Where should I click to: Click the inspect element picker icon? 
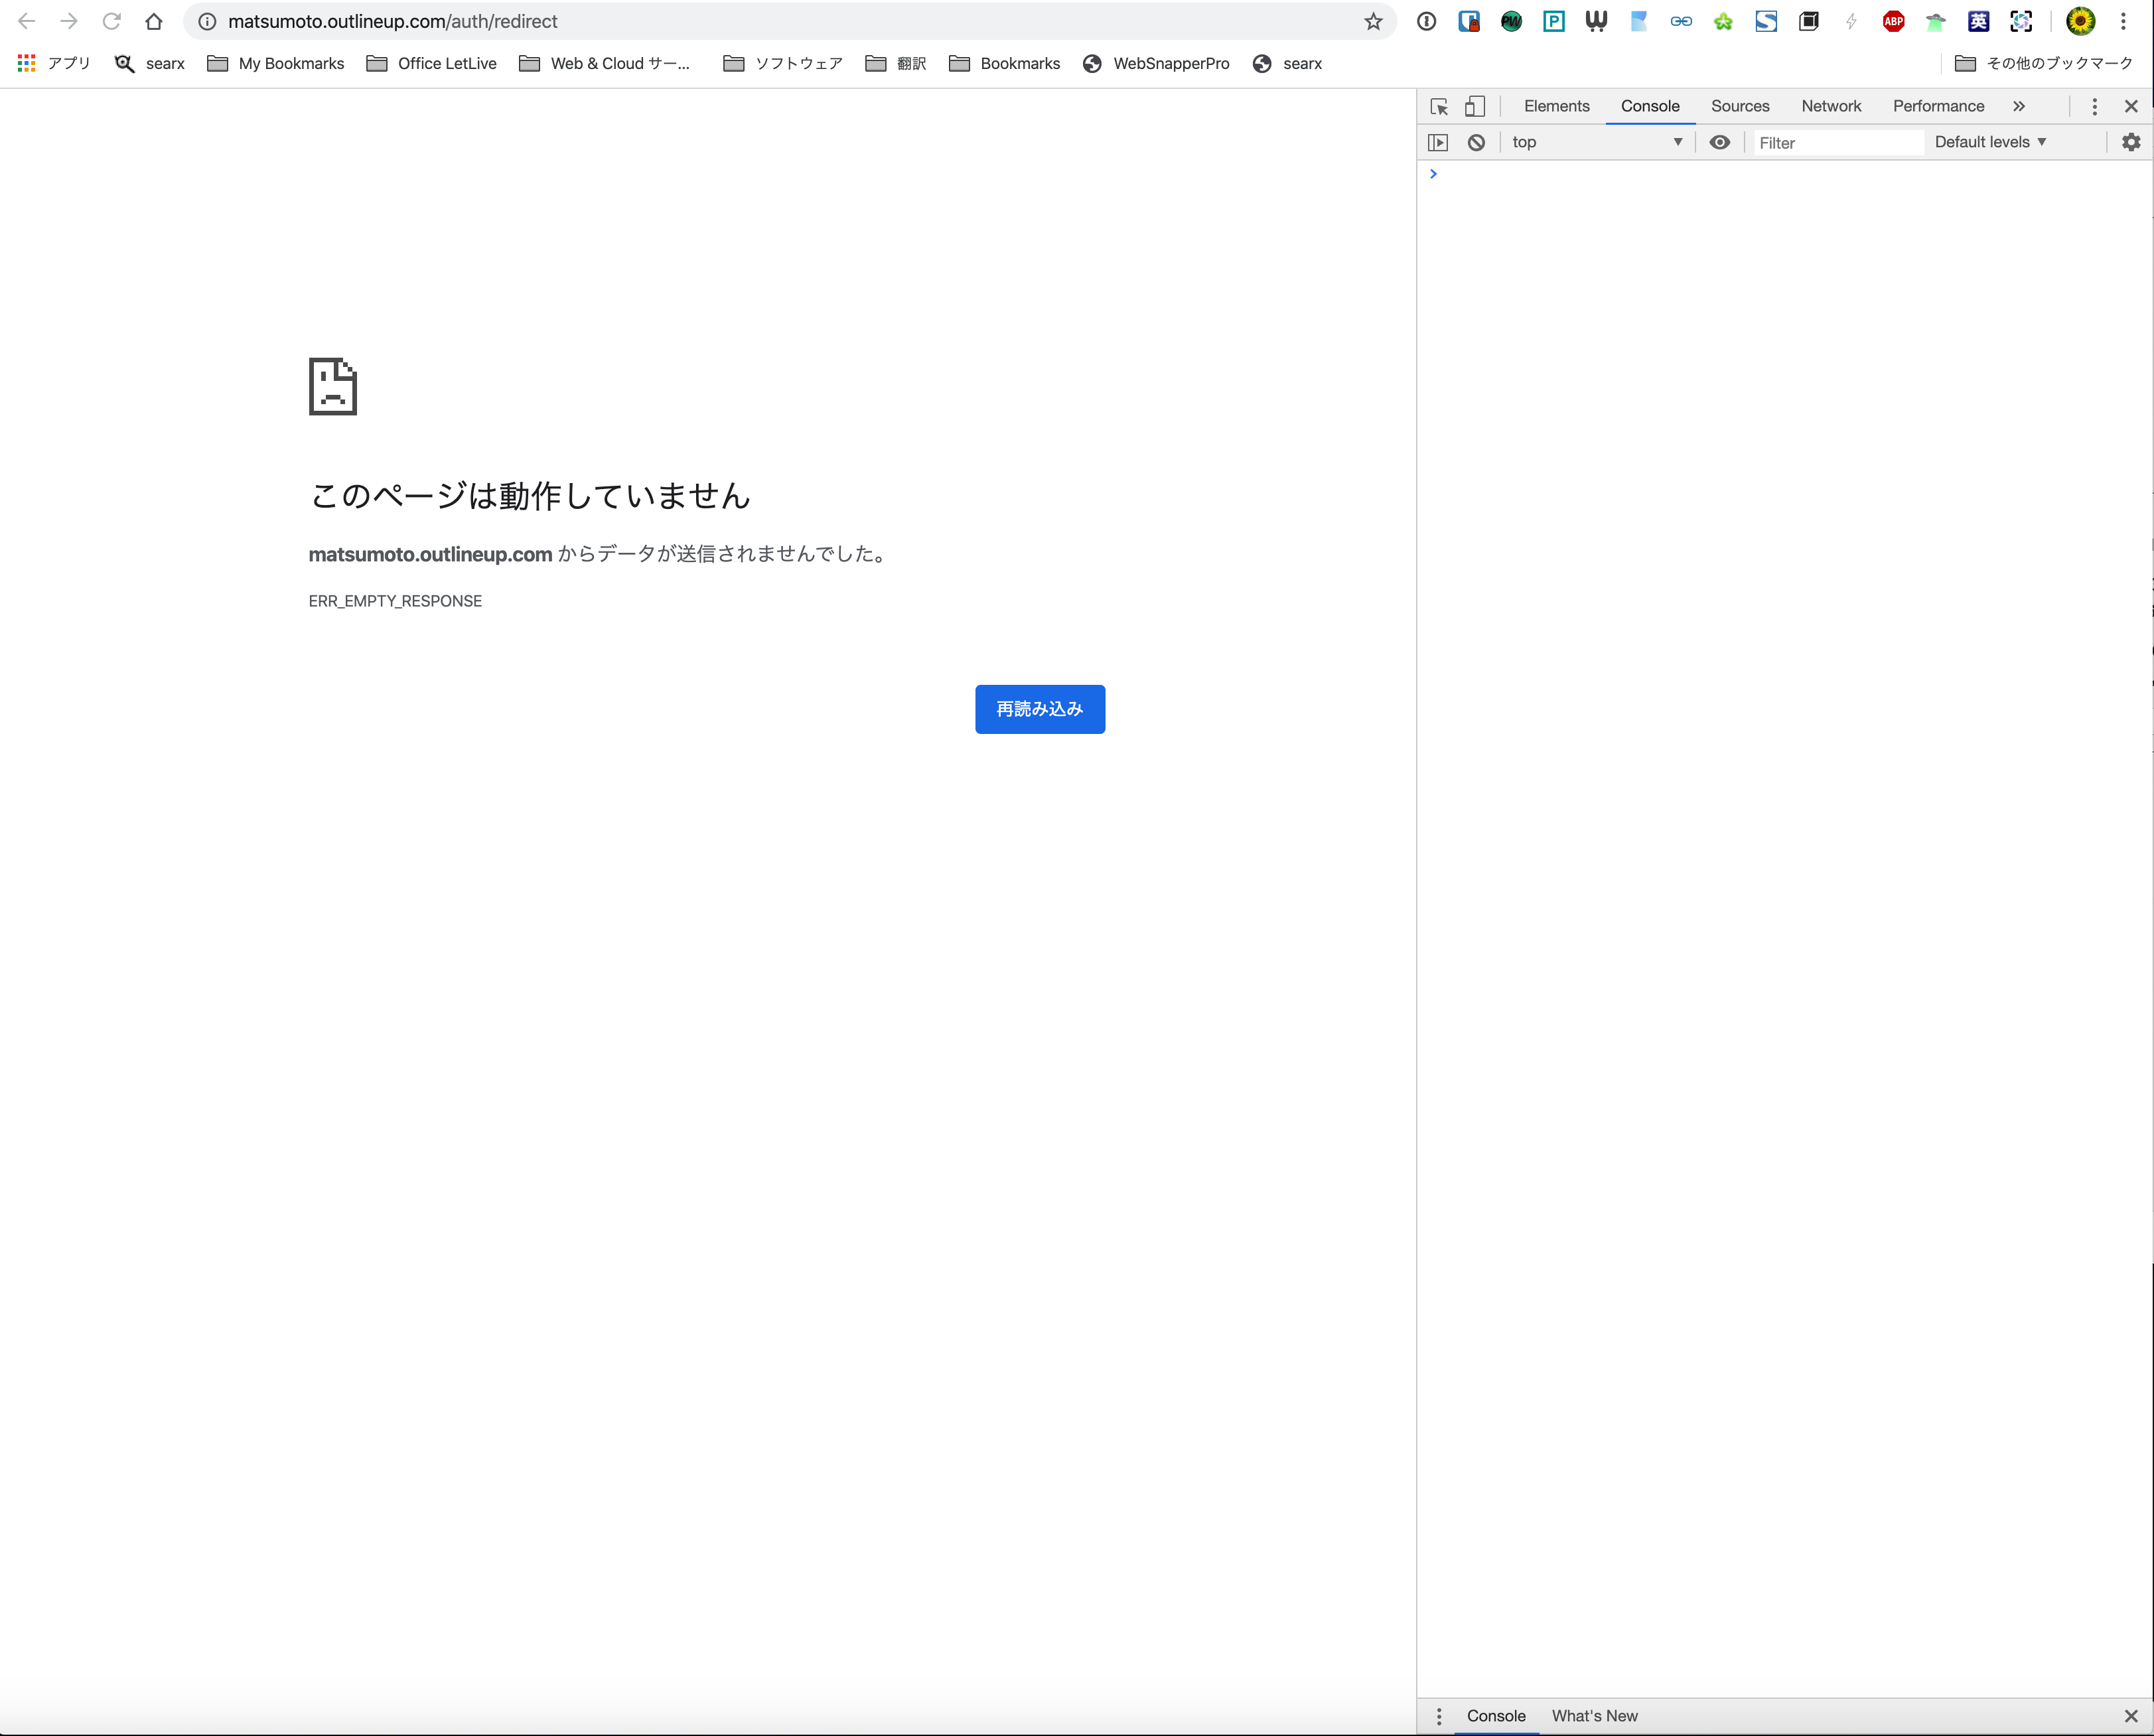1439,106
